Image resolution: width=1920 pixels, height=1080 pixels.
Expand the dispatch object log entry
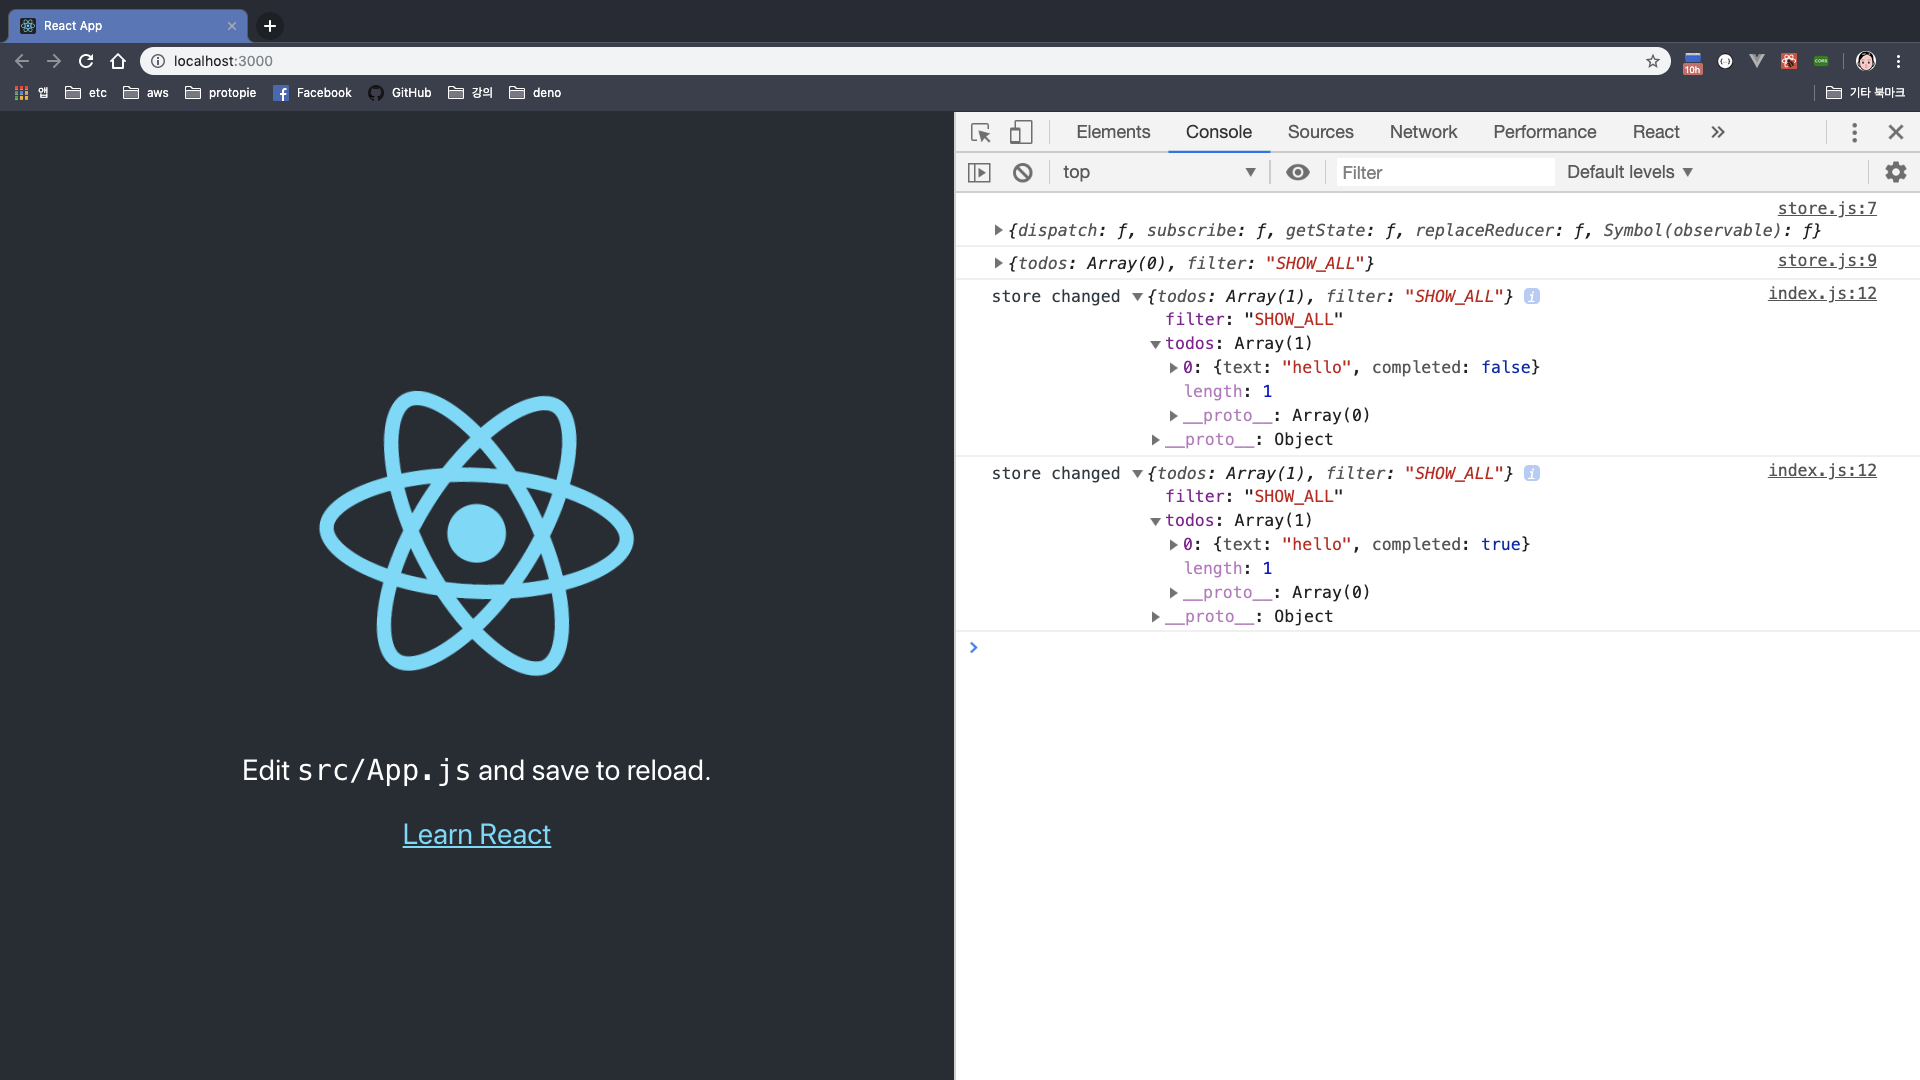tap(998, 230)
